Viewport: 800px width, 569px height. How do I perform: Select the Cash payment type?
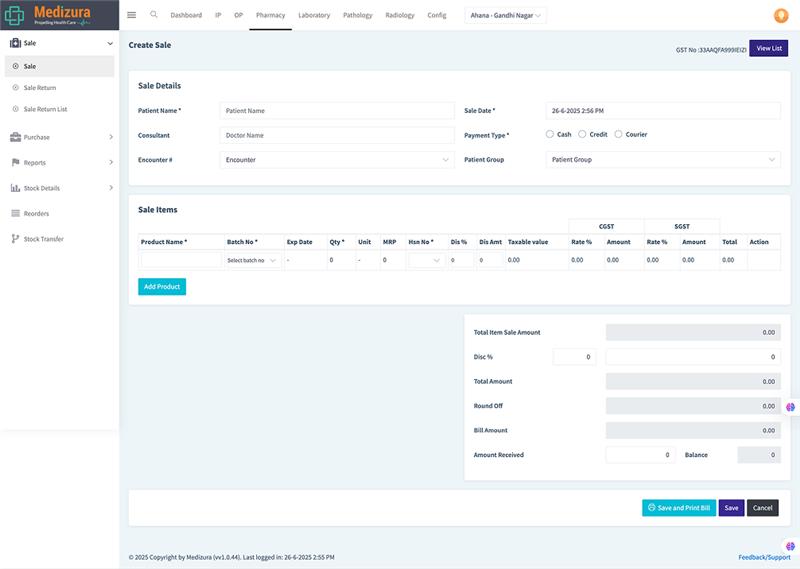(x=549, y=134)
